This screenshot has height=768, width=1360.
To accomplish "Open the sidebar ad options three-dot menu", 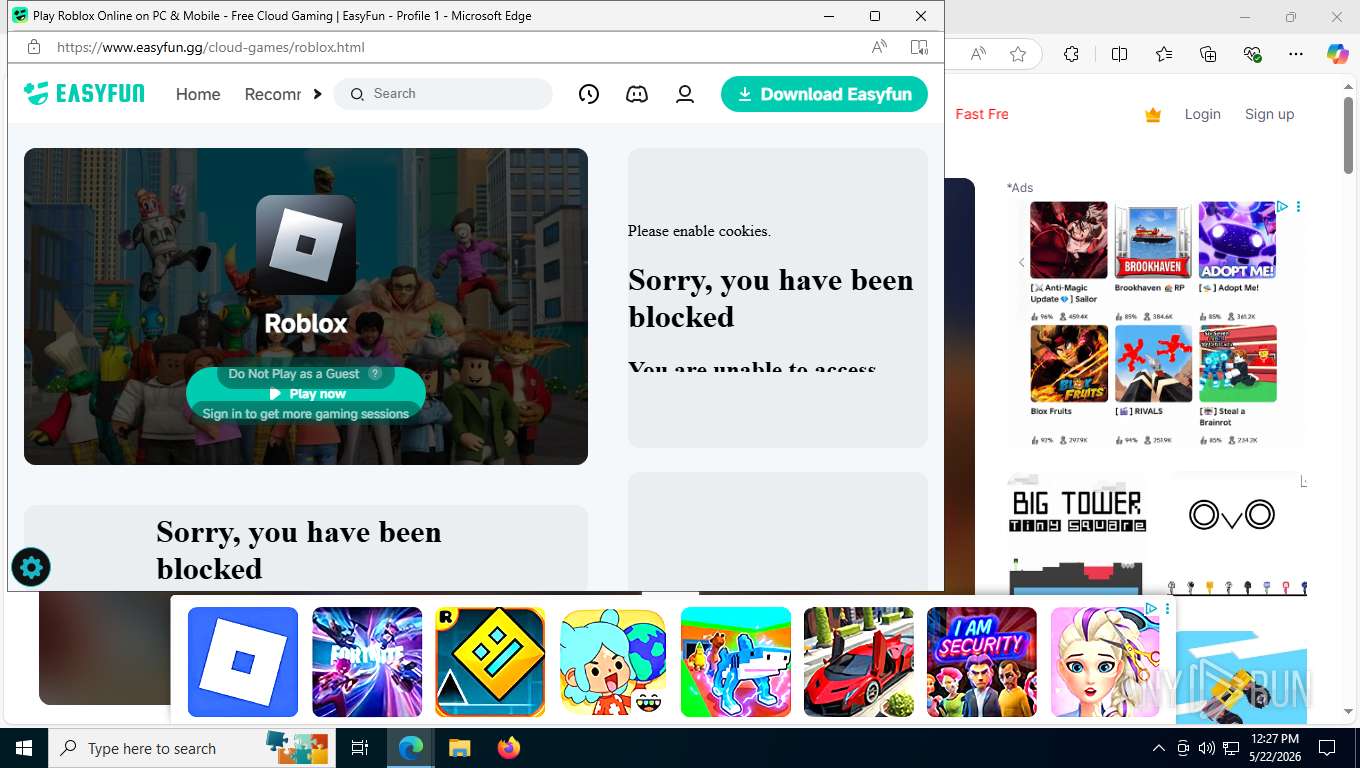I will click(1298, 207).
